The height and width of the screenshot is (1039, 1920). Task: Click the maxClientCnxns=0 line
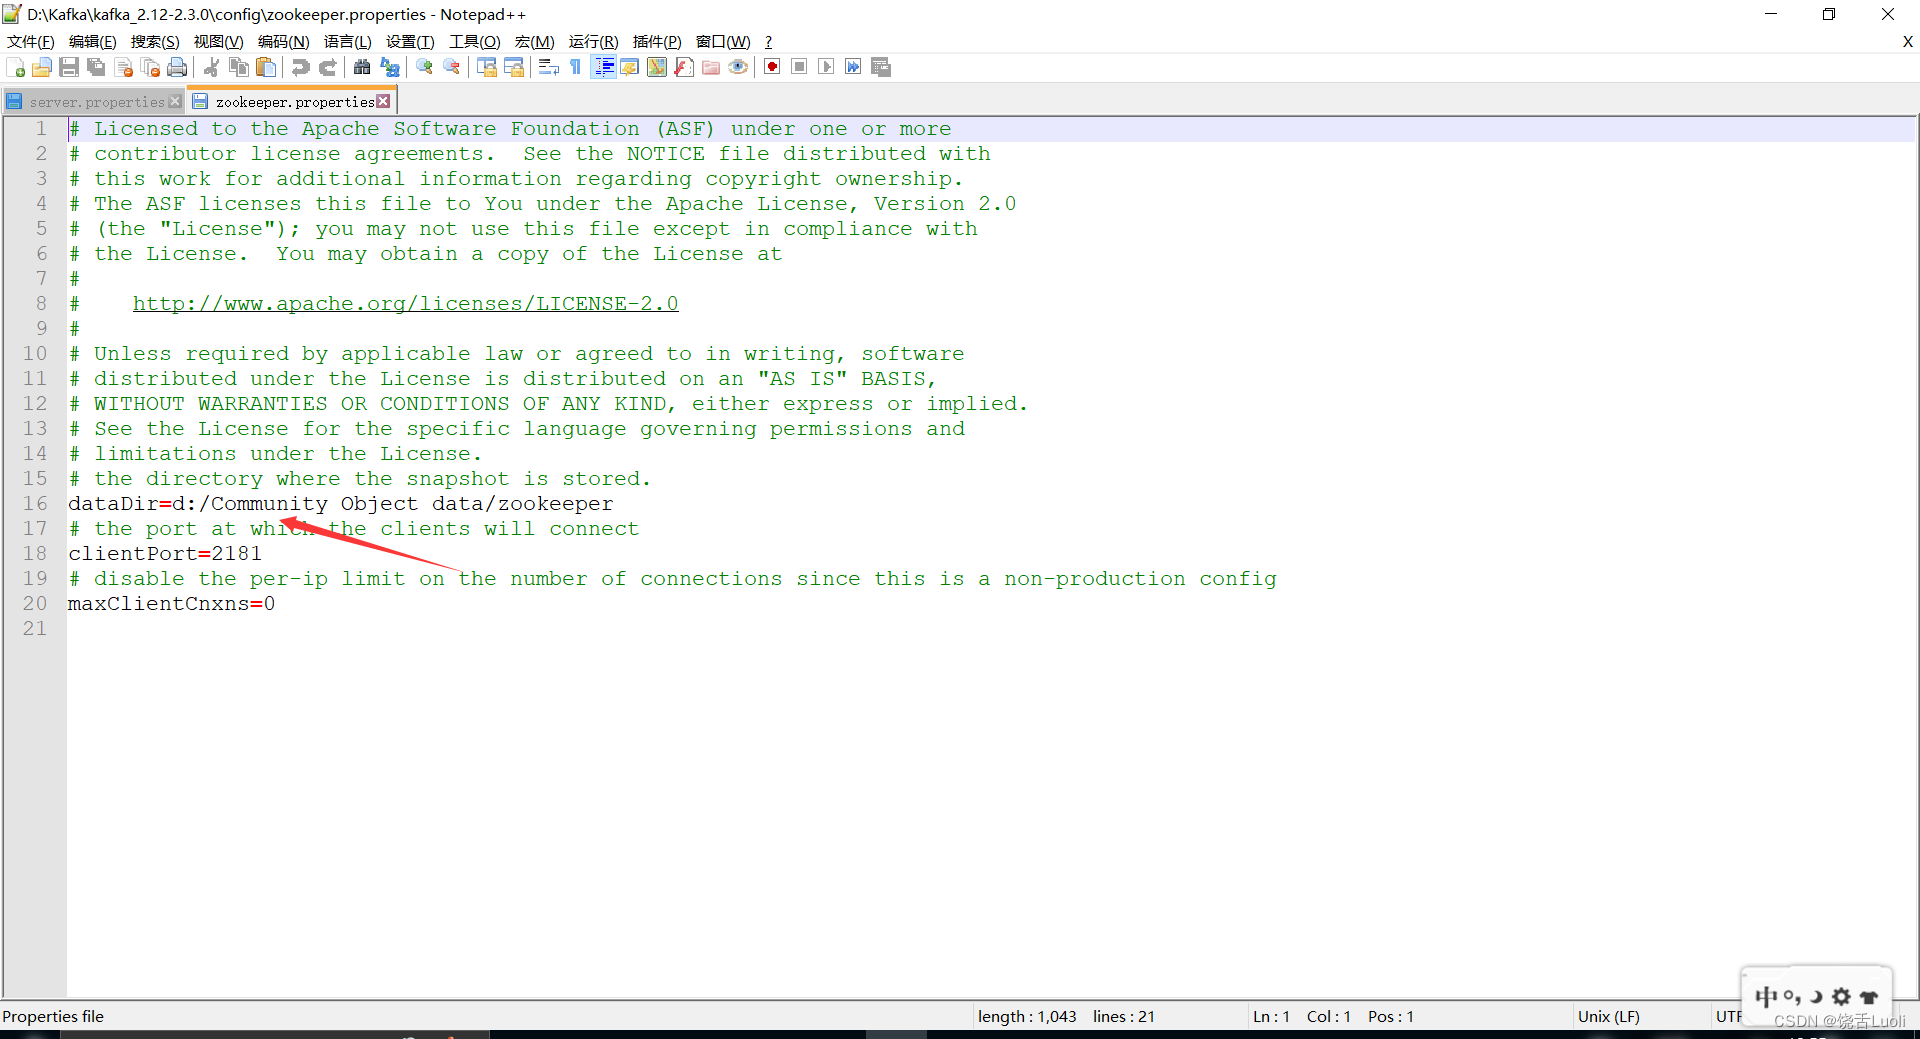point(171,603)
